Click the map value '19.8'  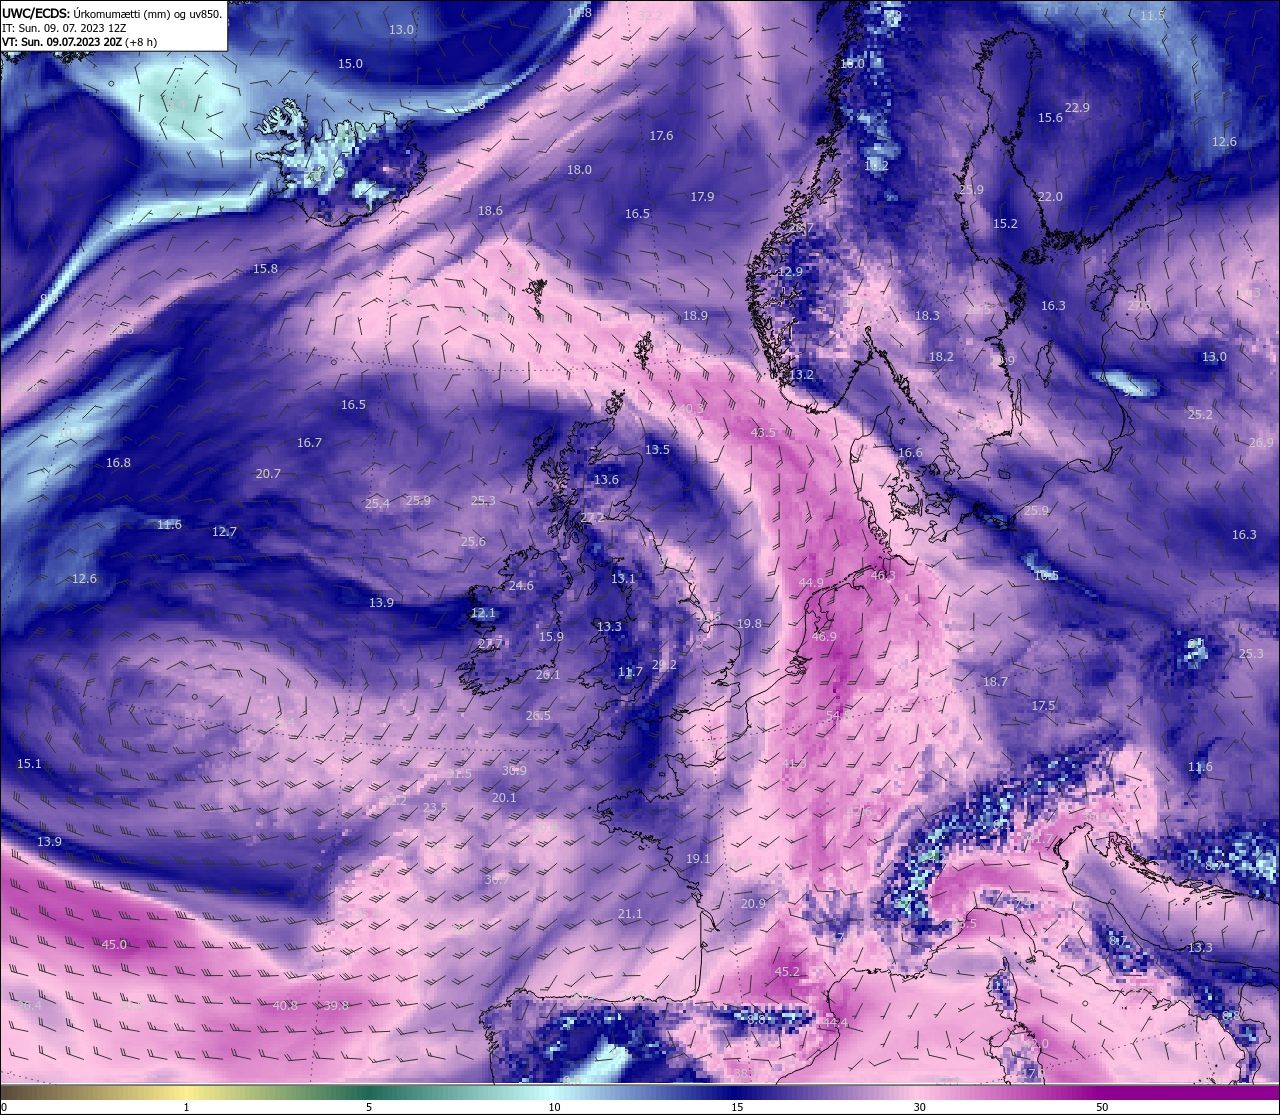(749, 624)
